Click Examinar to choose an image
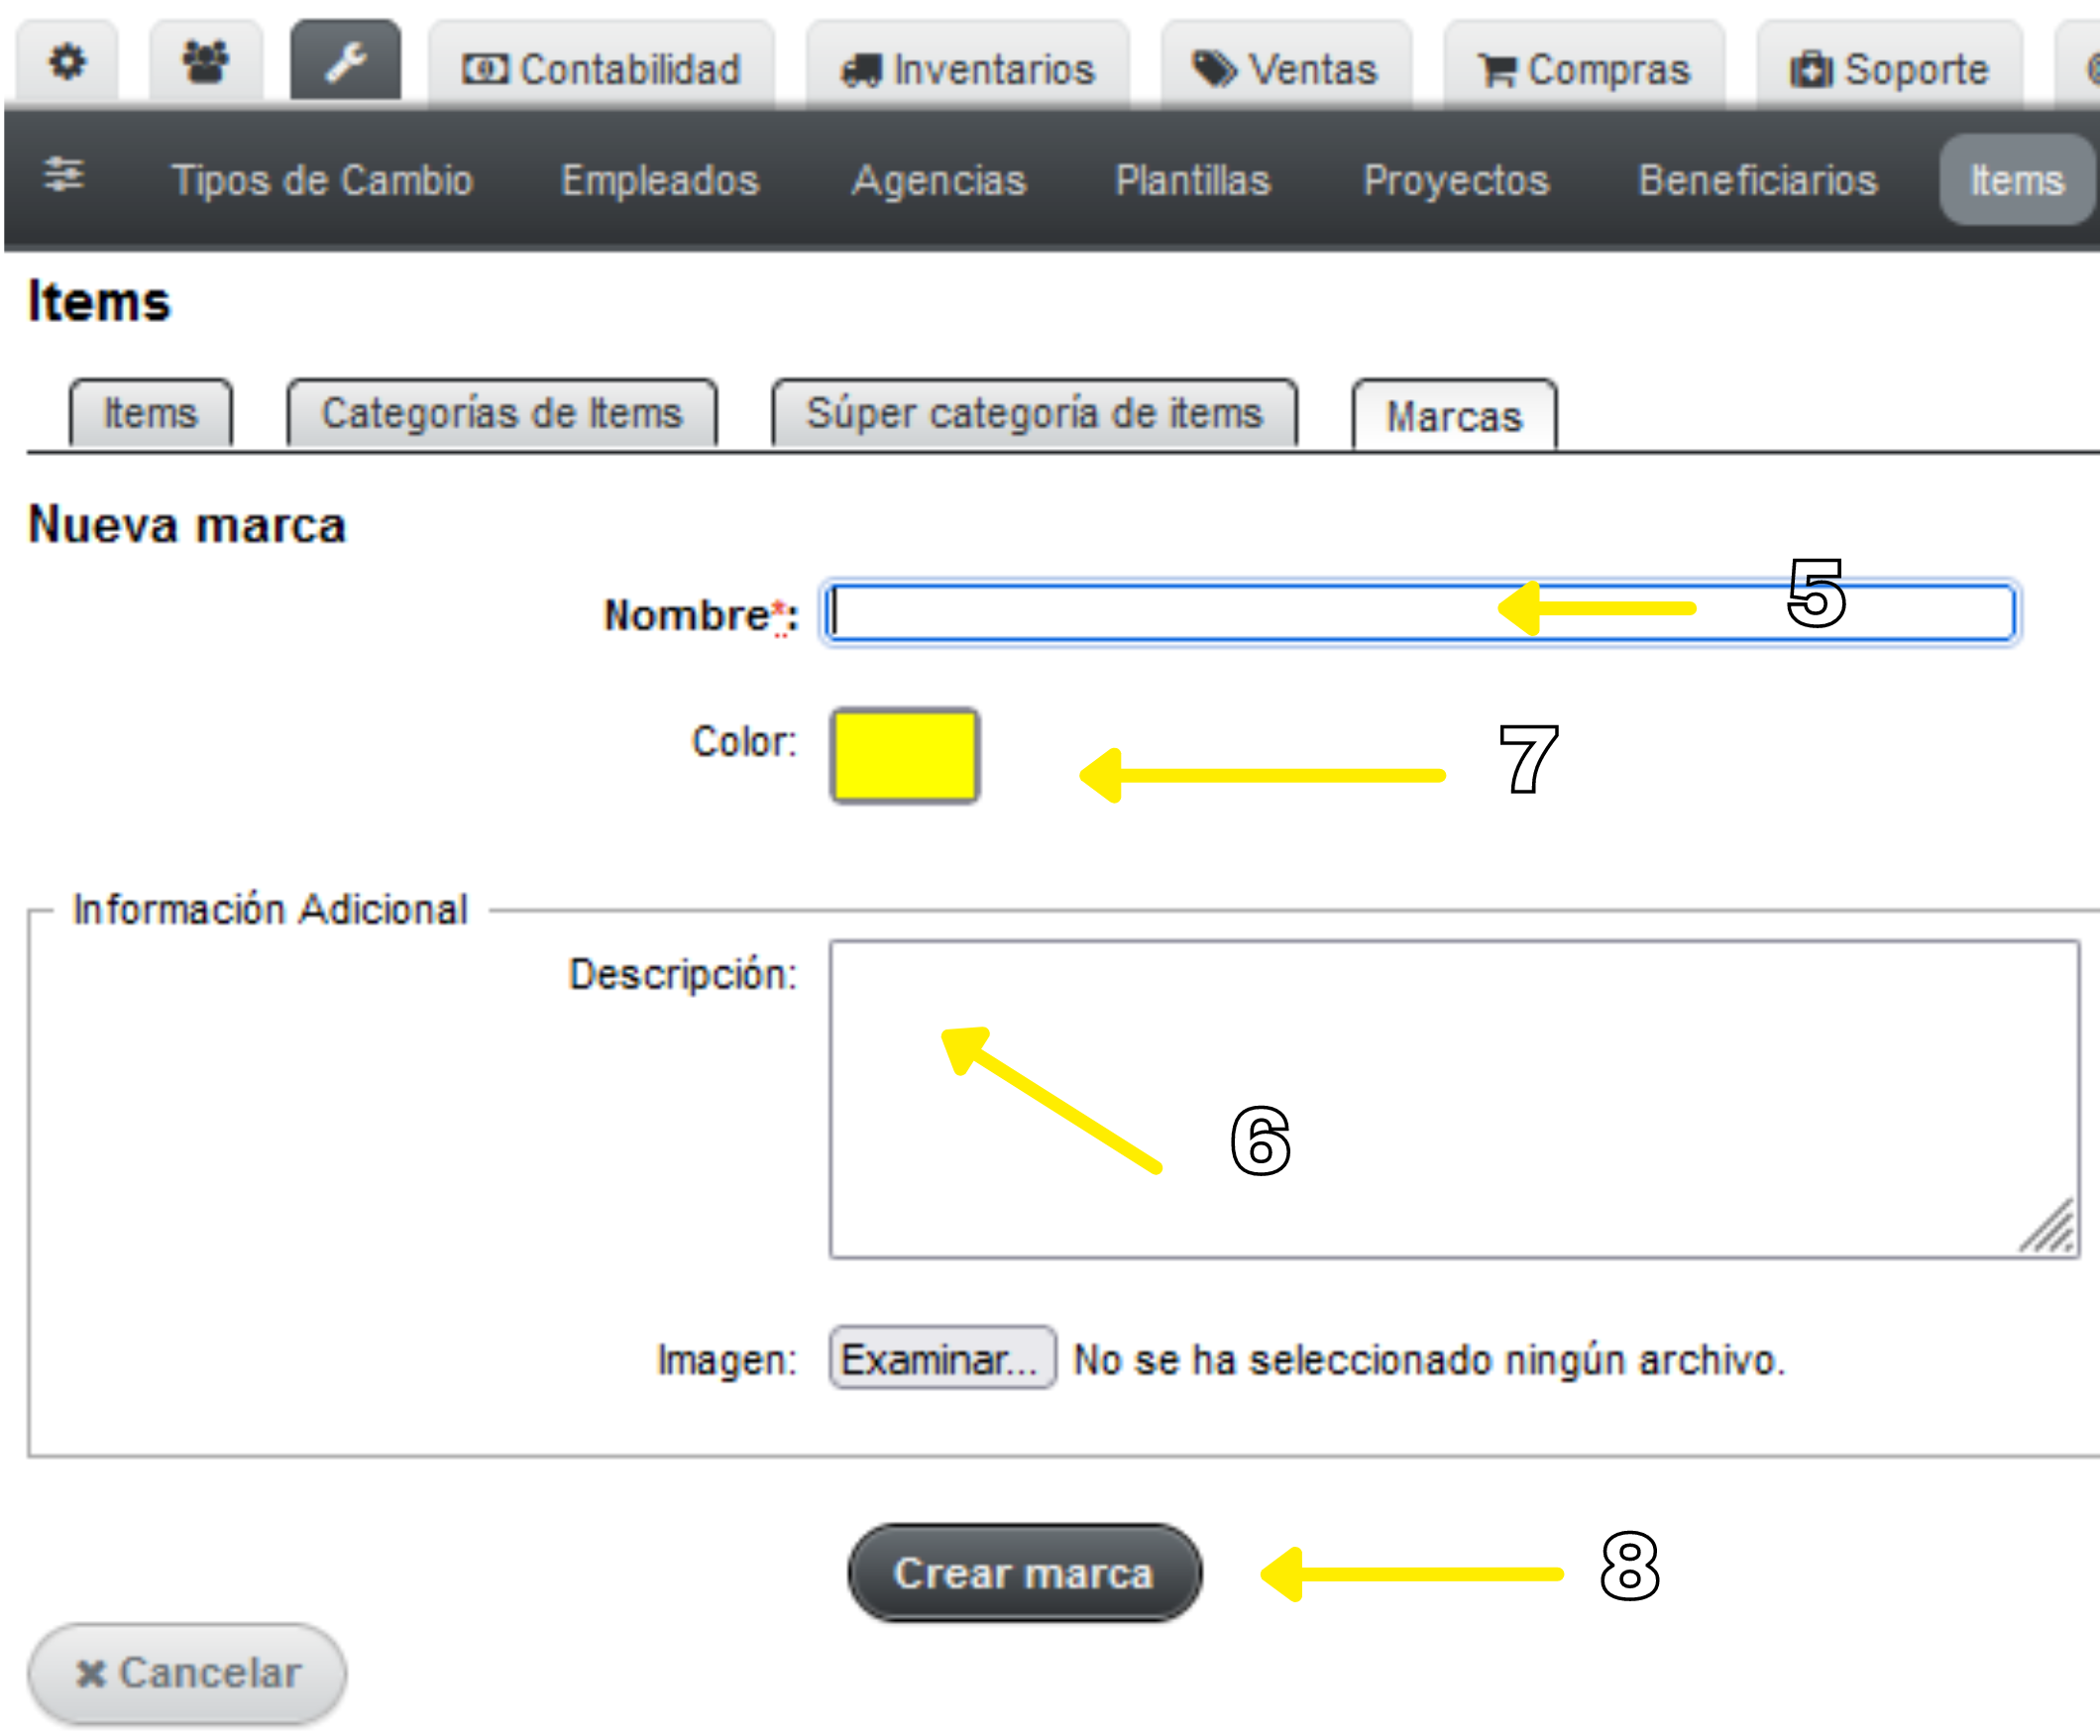Viewport: 2100px width, 1736px height. (x=942, y=1357)
